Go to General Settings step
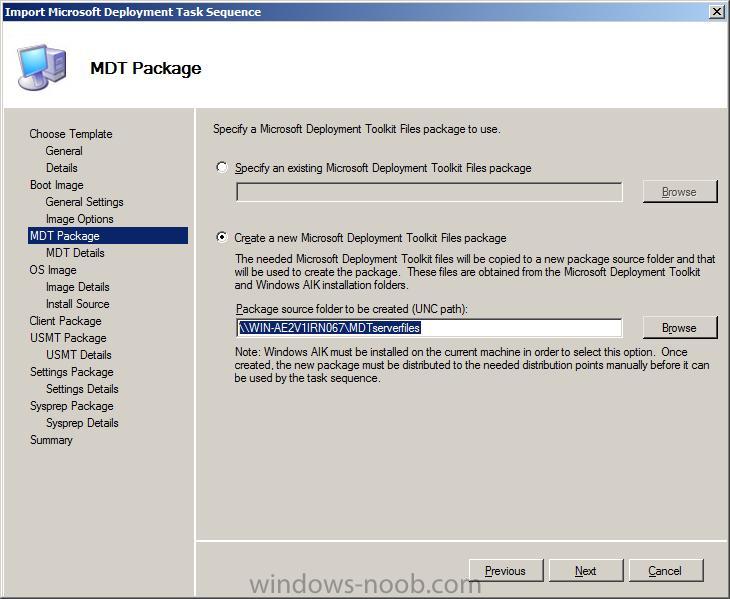This screenshot has width=730, height=599. click(x=84, y=202)
